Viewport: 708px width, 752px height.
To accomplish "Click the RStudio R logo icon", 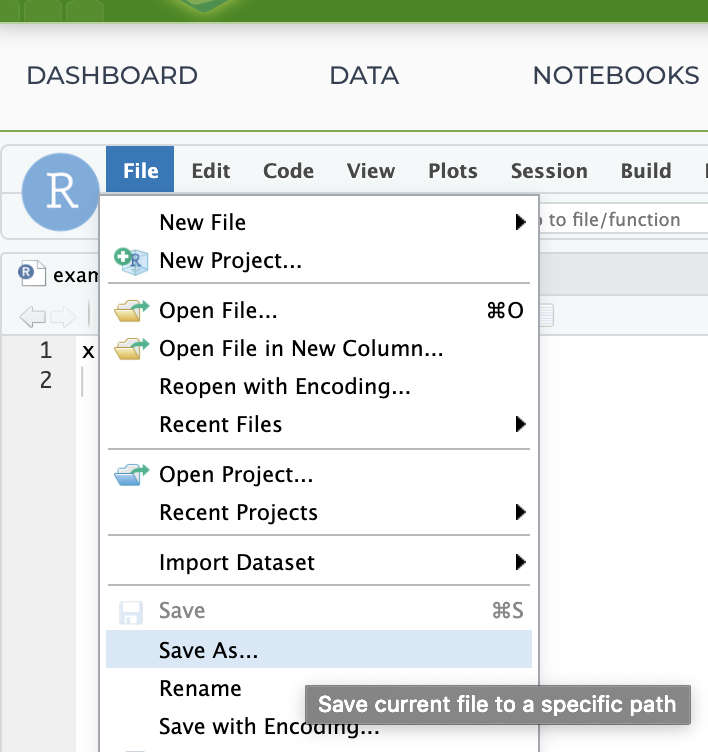I will click(x=60, y=192).
